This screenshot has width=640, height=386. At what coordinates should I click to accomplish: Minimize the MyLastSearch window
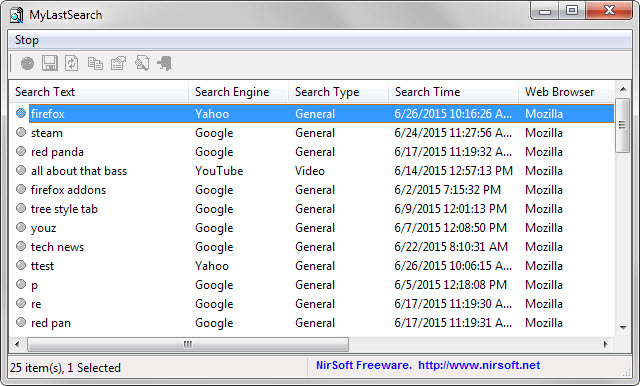pos(545,11)
